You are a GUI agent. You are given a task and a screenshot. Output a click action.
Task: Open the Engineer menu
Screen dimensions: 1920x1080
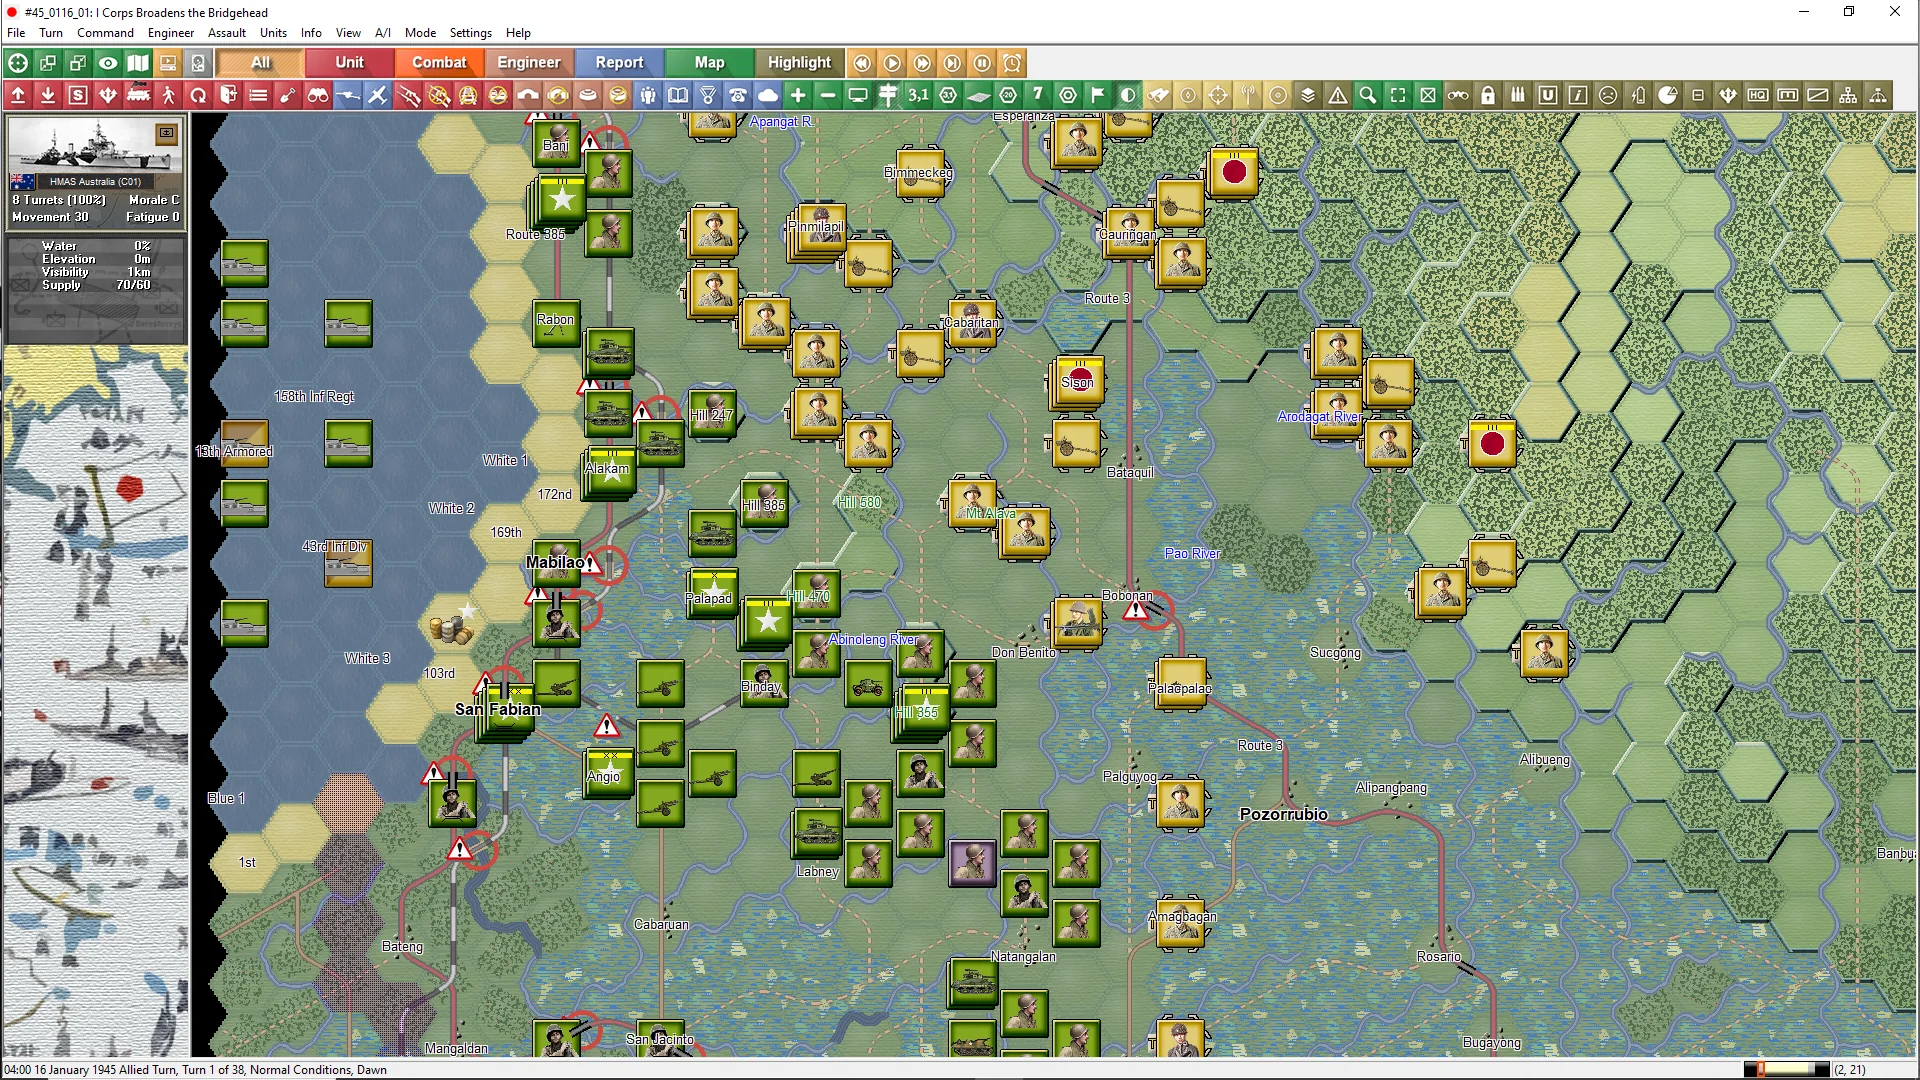coord(171,33)
